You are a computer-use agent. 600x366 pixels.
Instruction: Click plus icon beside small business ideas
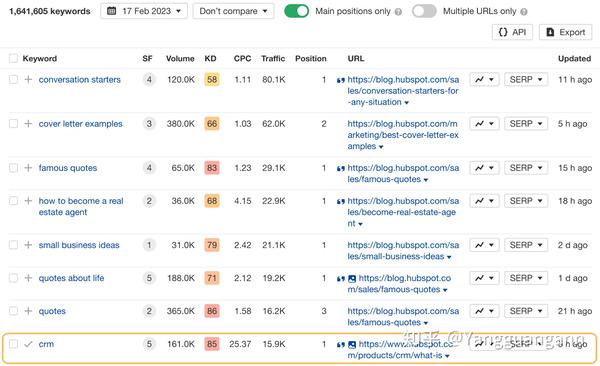pos(28,245)
